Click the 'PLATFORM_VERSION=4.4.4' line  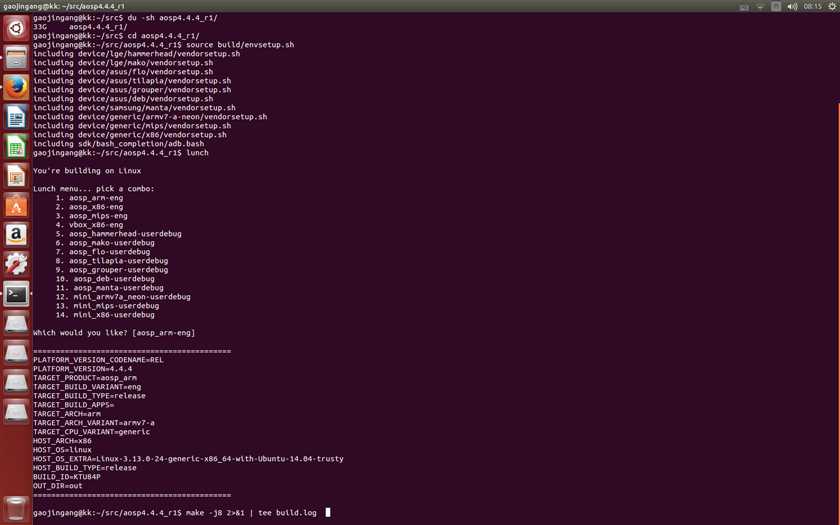pyautogui.click(x=82, y=369)
